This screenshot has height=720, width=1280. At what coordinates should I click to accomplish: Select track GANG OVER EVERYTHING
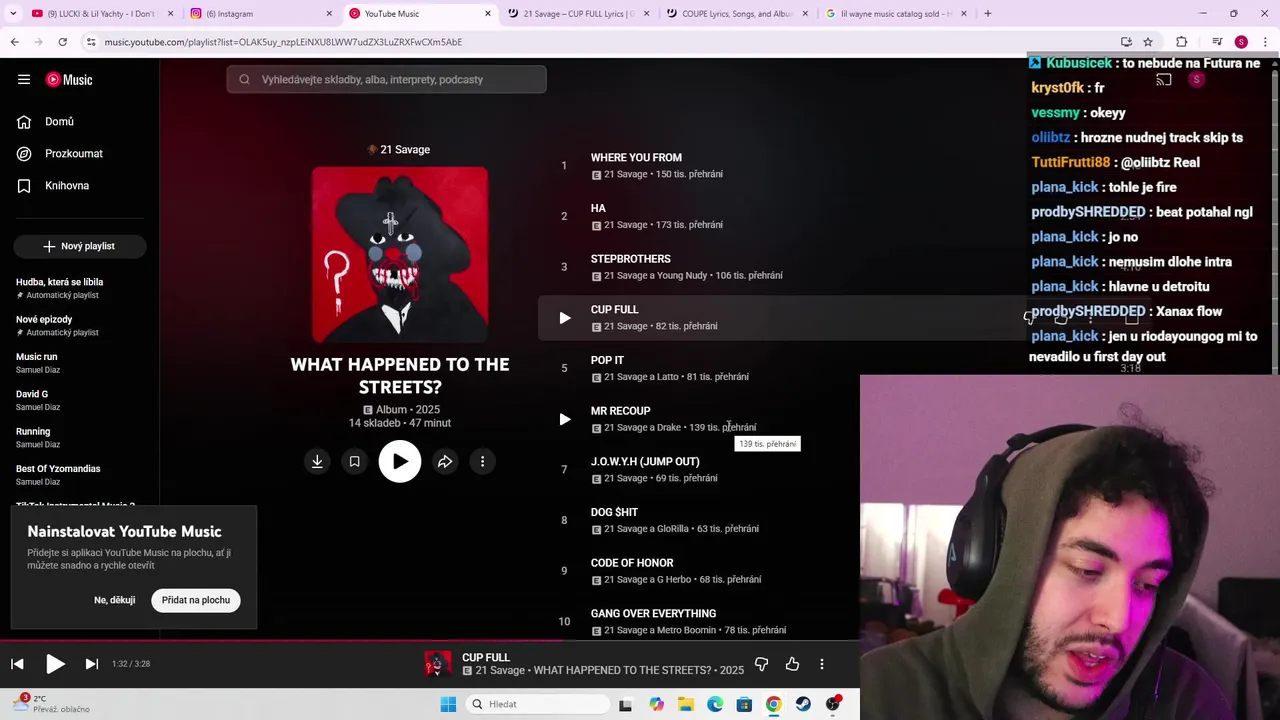653,614
